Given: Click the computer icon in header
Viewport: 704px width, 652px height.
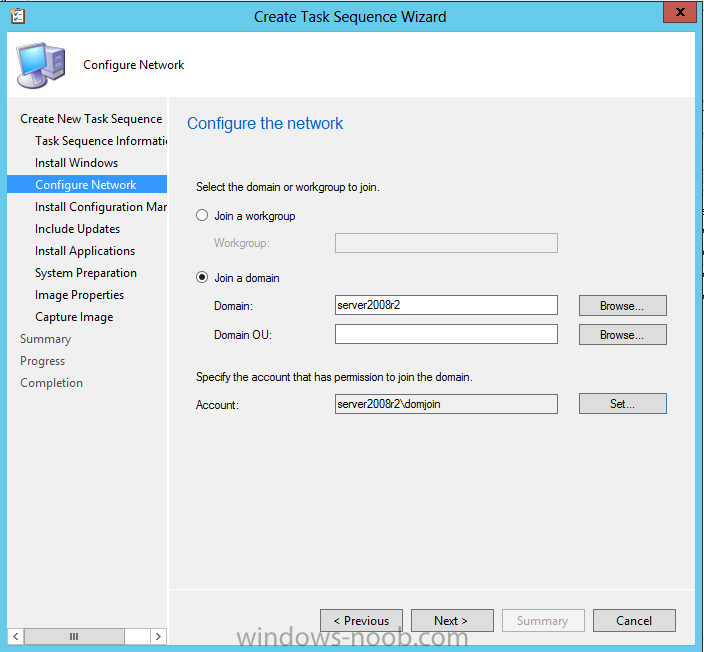Looking at the screenshot, I should point(41,65).
